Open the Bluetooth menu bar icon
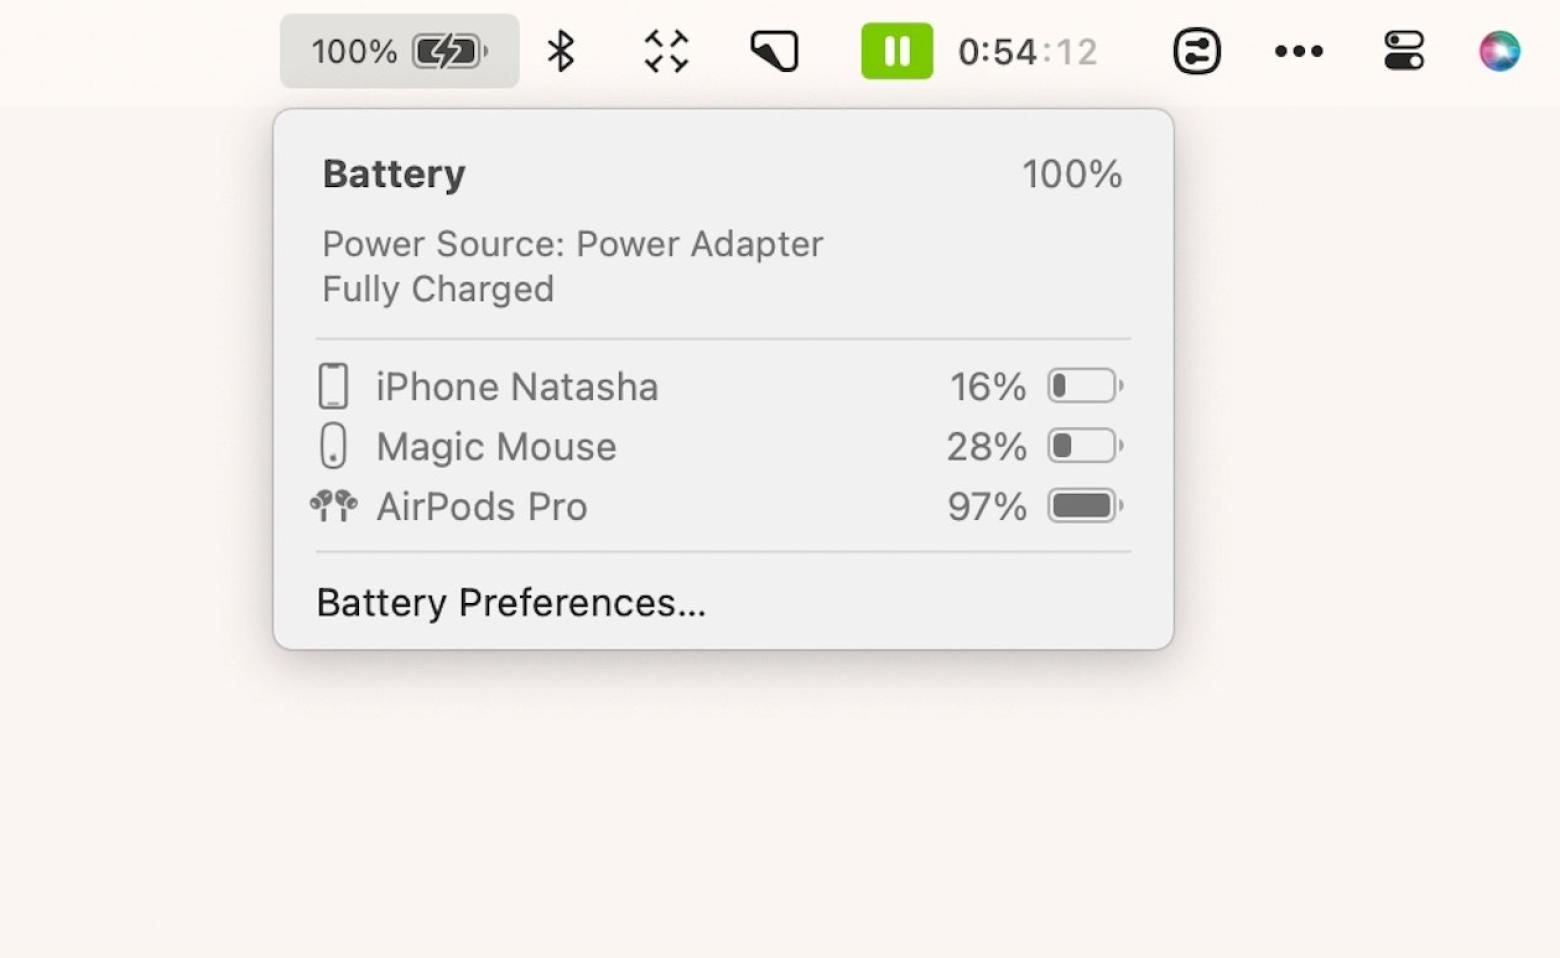Viewport: 1560px width, 958px height. [x=561, y=51]
